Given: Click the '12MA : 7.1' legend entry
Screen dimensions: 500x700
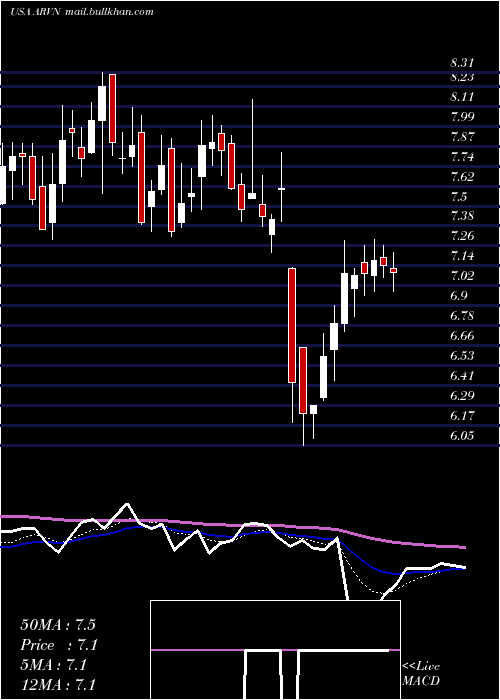Looking at the screenshot, I should pos(58,685).
